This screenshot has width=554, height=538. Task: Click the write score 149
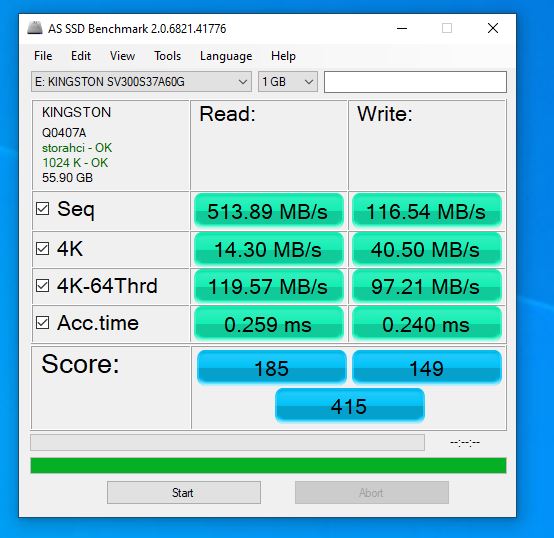click(x=427, y=367)
